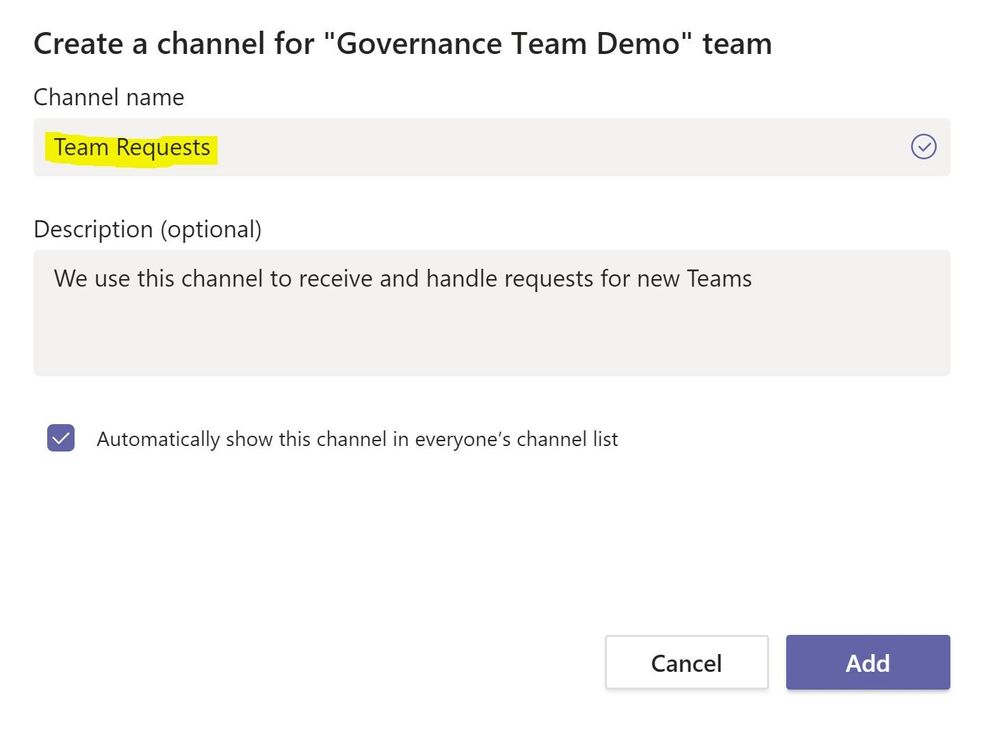Click the validation checkmark icon in name field
Viewport: 999px width, 734px height.
point(923,148)
